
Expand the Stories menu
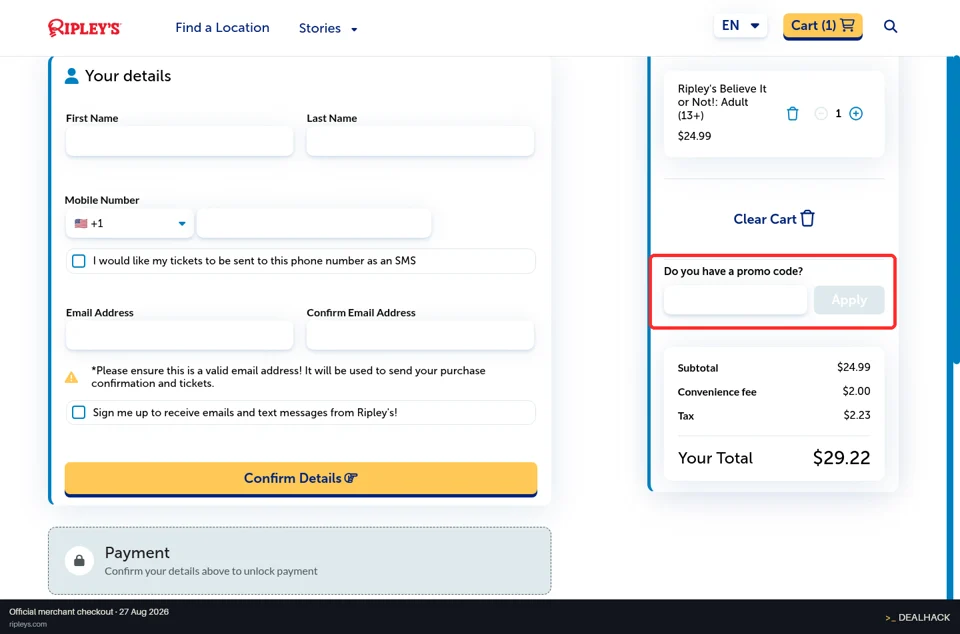(328, 28)
